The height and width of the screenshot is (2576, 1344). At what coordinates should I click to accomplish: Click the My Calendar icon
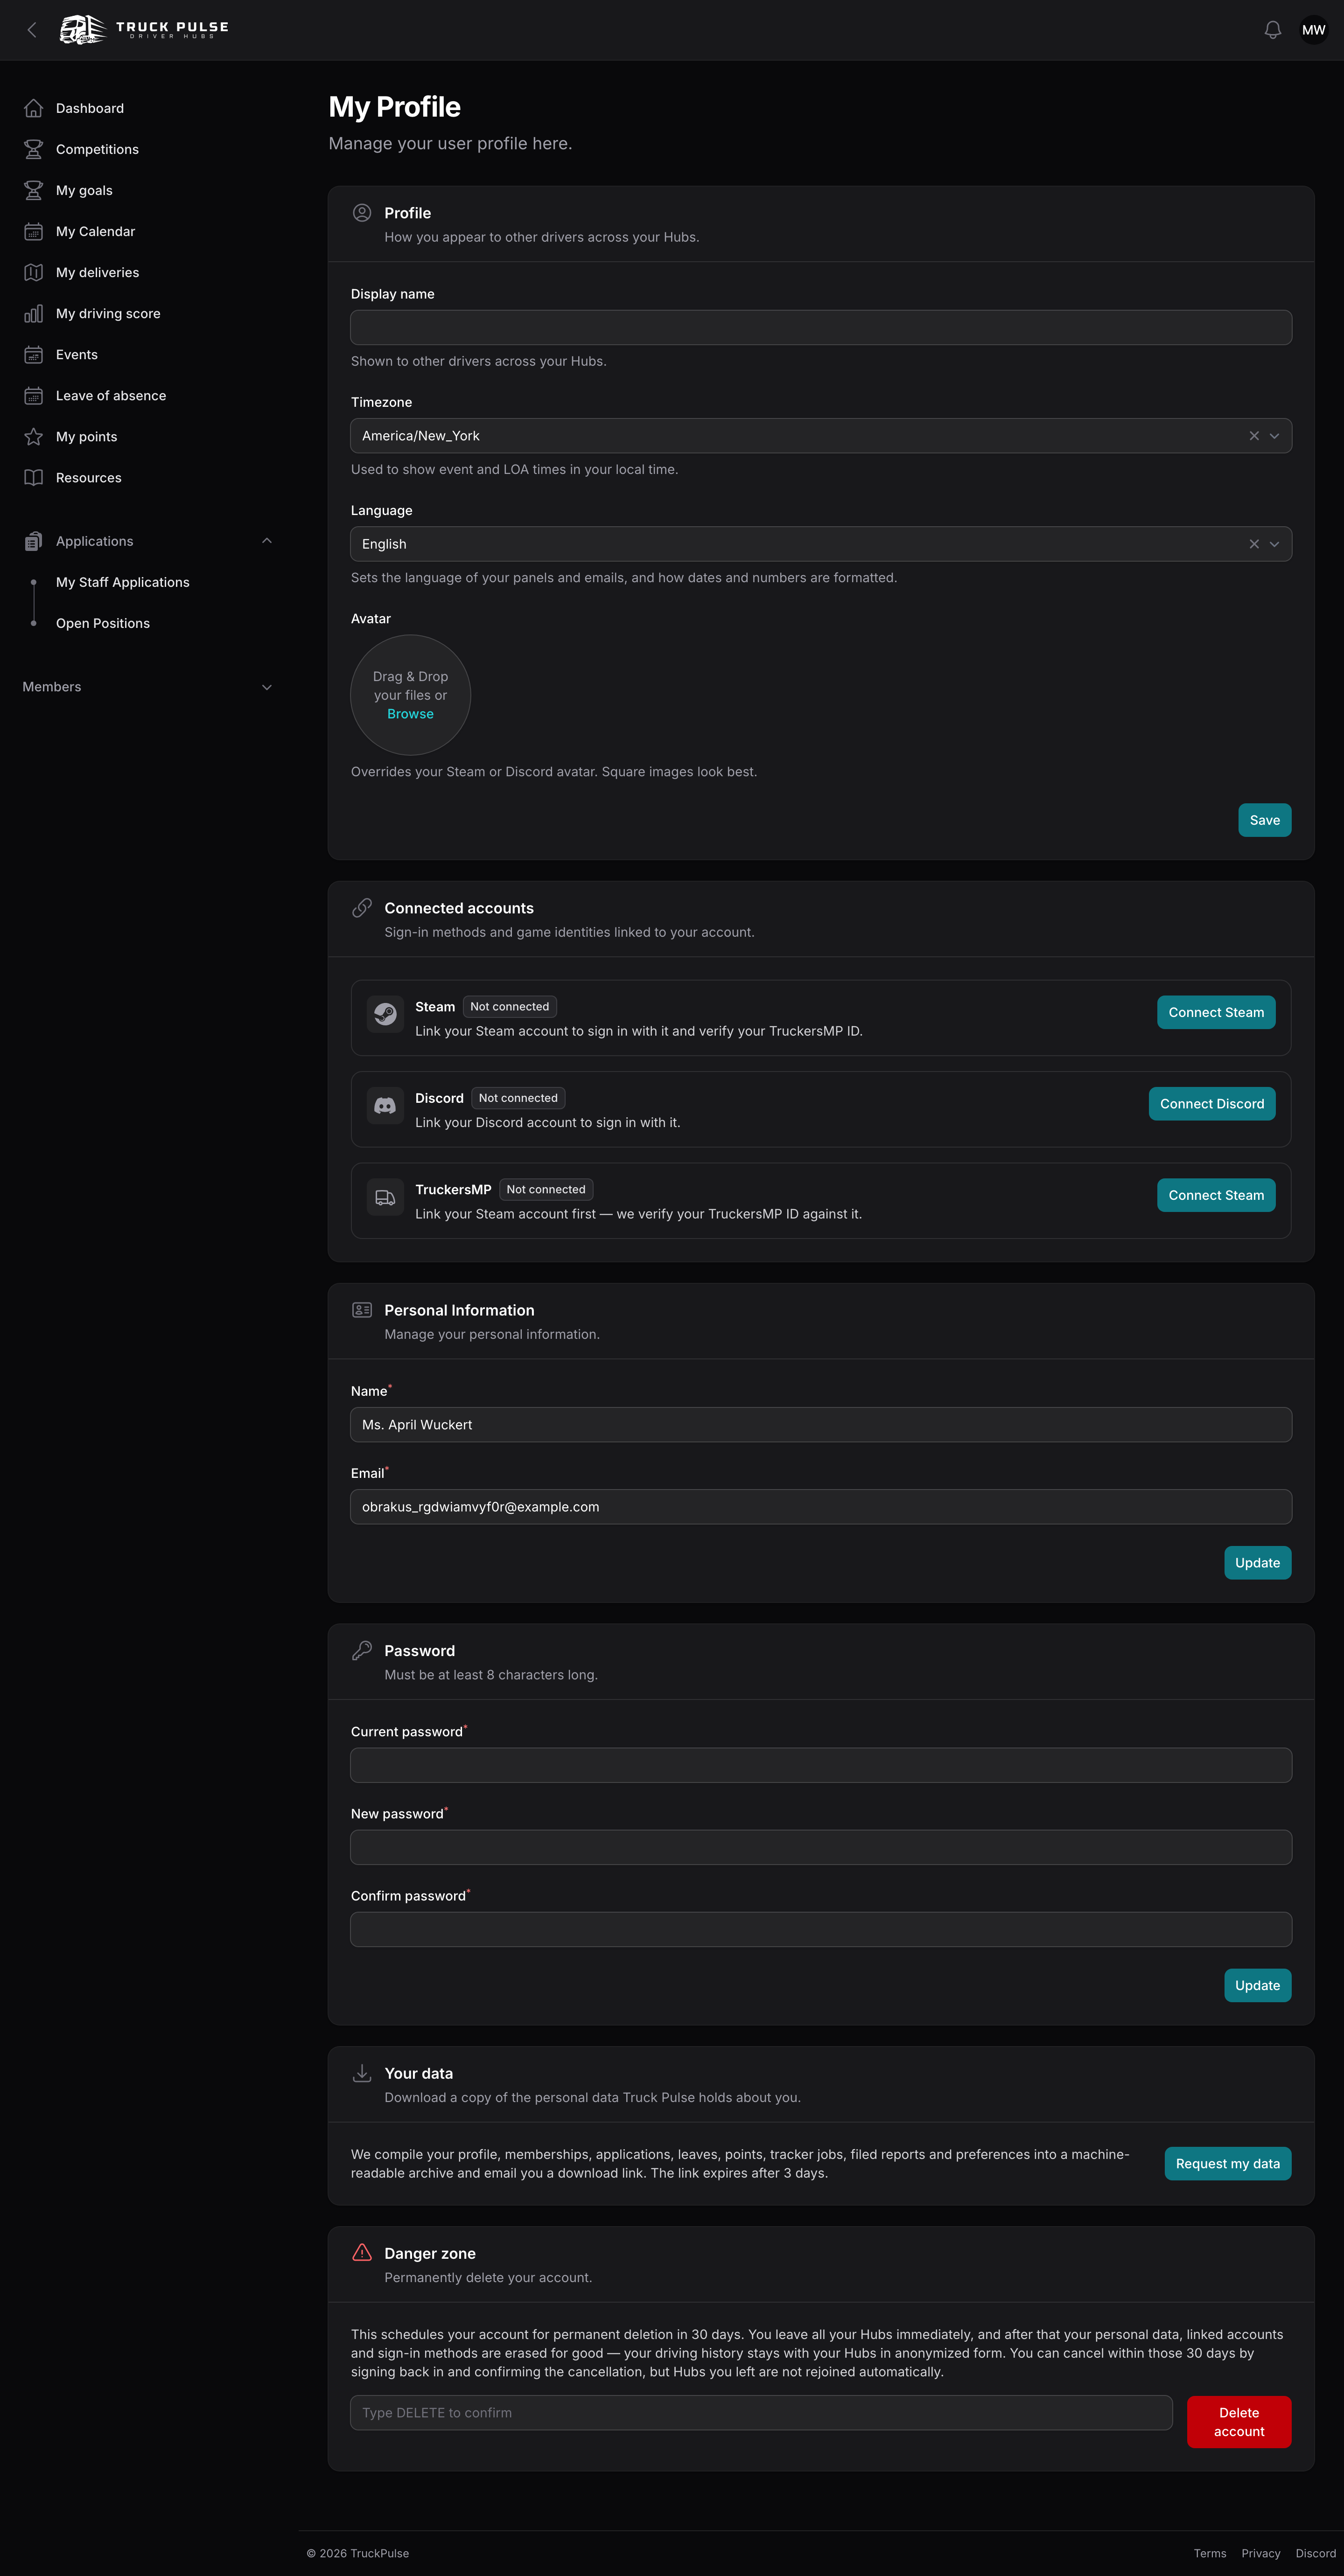coord(33,231)
